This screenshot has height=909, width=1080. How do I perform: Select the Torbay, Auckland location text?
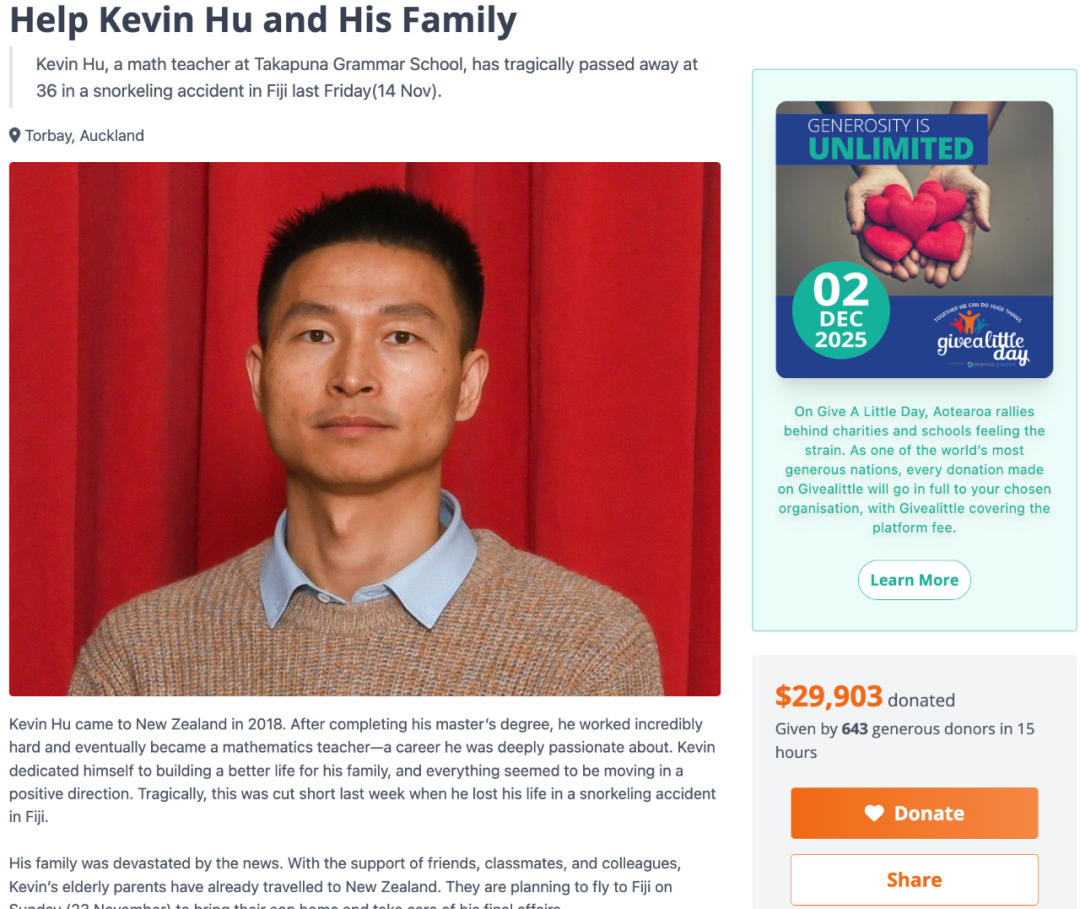click(x=85, y=135)
